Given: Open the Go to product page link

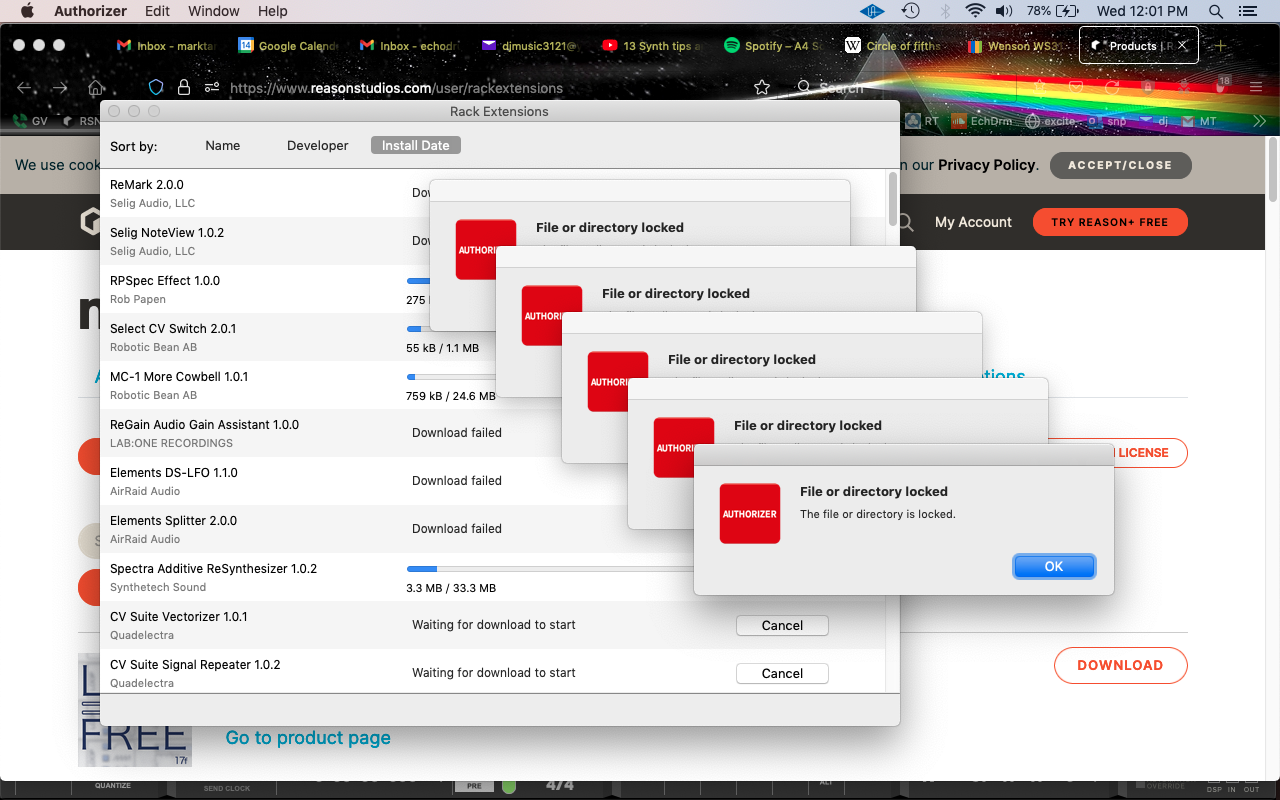Looking at the screenshot, I should [x=308, y=738].
